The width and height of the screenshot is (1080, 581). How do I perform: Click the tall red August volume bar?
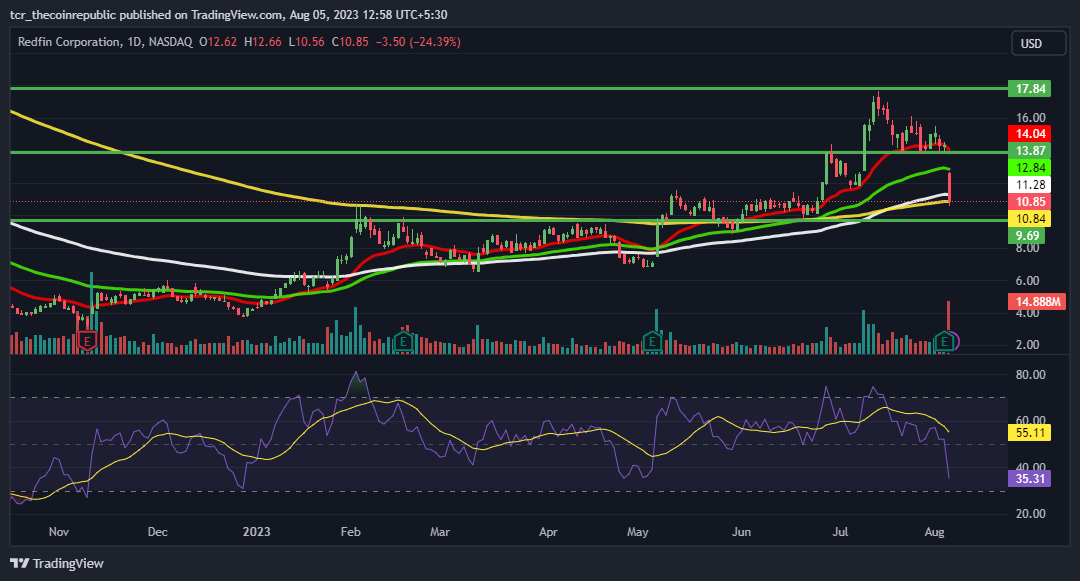948,317
